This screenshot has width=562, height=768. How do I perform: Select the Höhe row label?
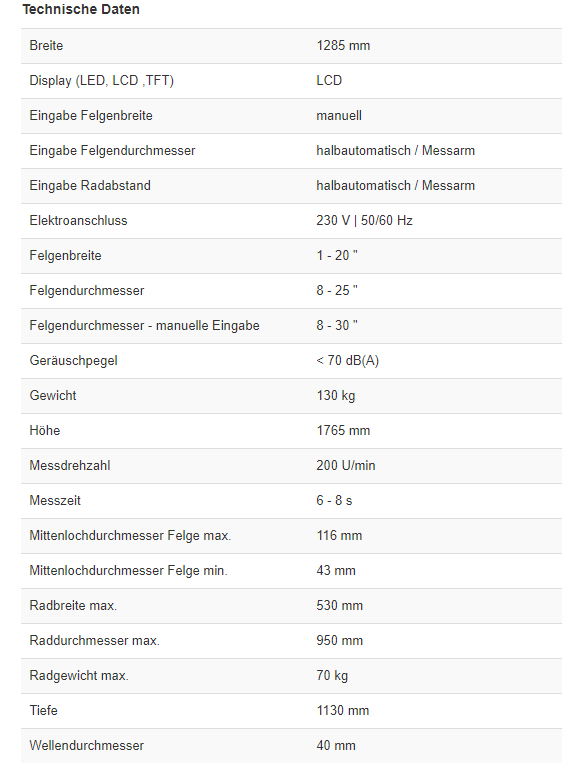pyautogui.click(x=45, y=431)
